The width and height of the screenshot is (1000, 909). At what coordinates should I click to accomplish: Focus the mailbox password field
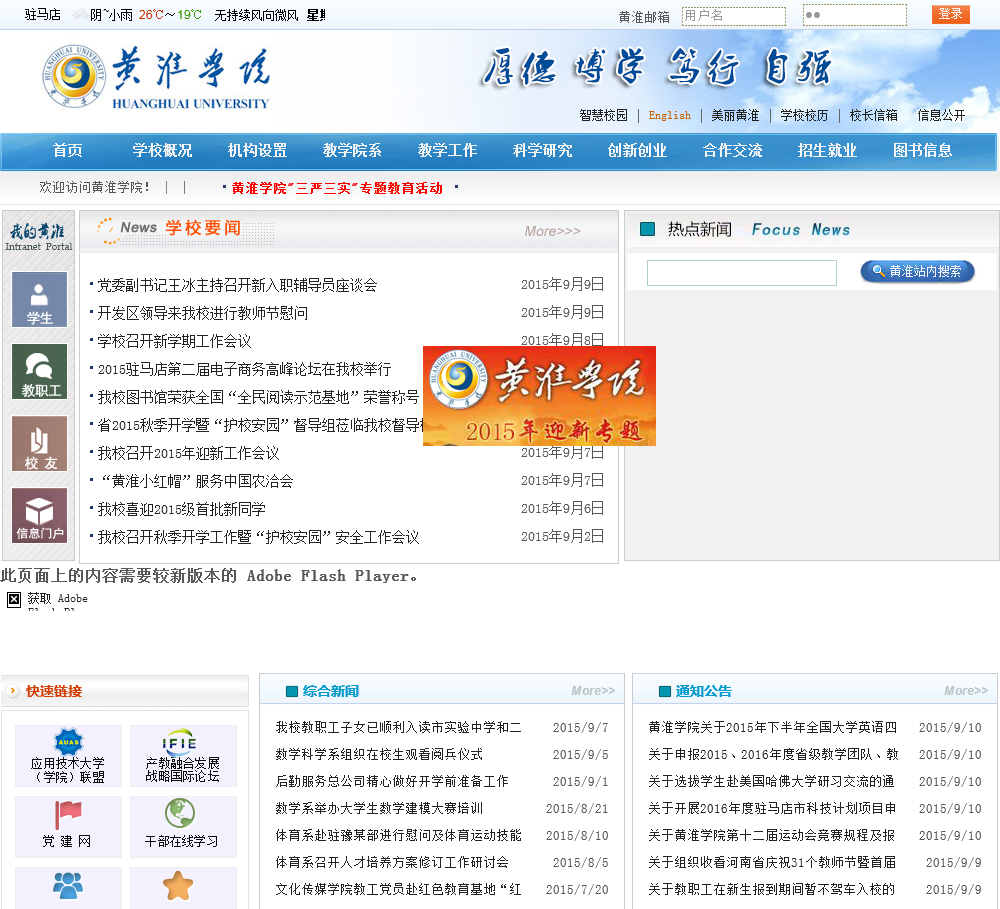click(855, 15)
